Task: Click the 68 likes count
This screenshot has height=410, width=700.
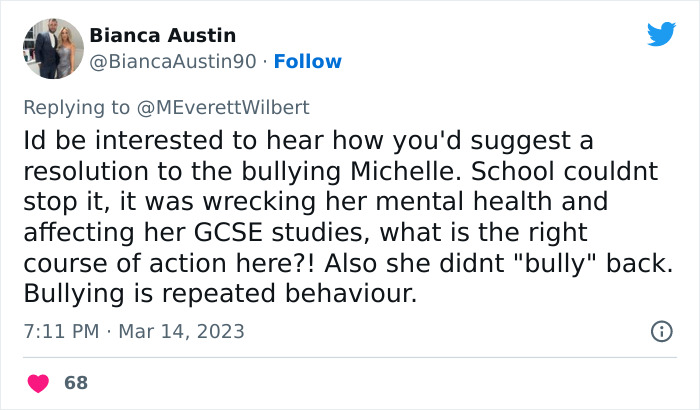Action: click(75, 383)
